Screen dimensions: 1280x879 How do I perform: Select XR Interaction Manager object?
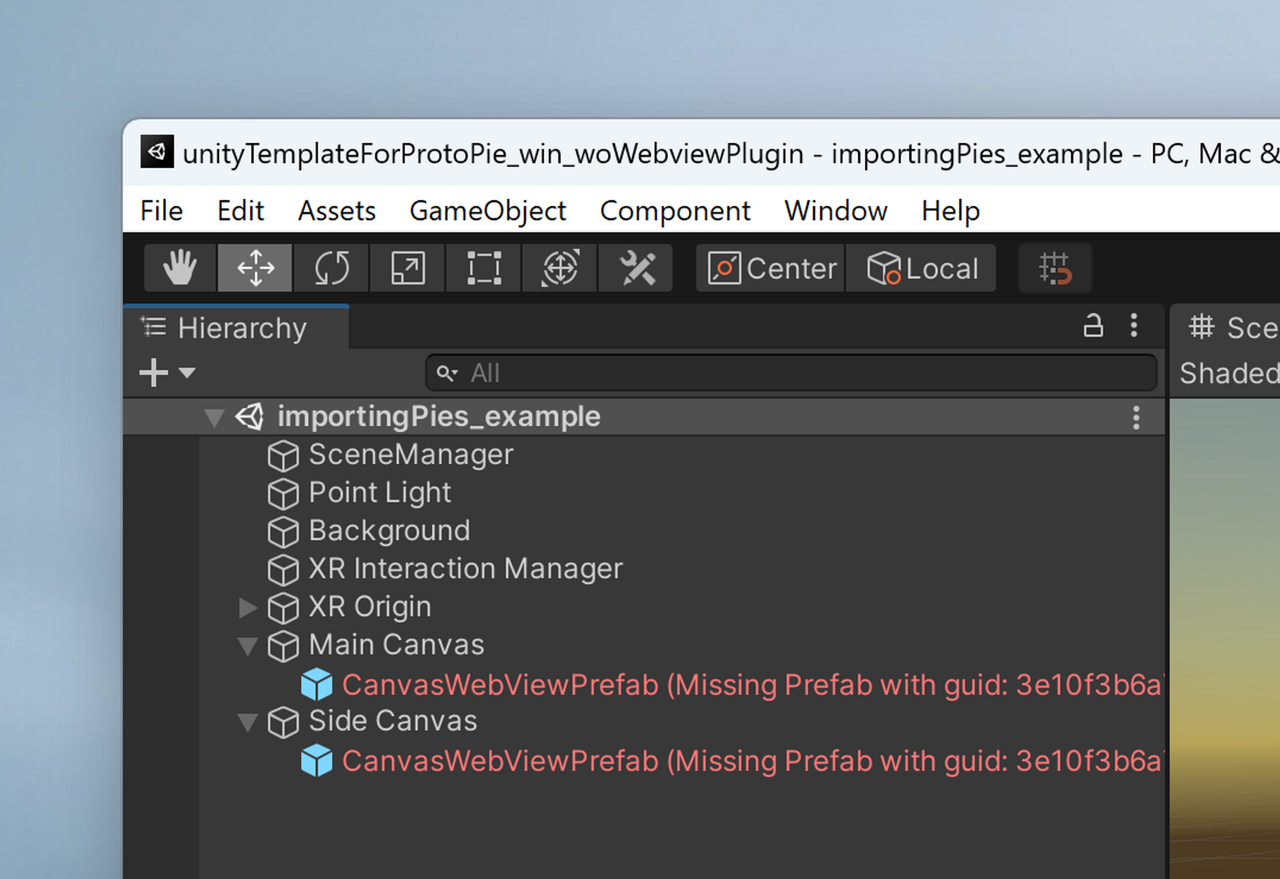[x=466, y=569]
